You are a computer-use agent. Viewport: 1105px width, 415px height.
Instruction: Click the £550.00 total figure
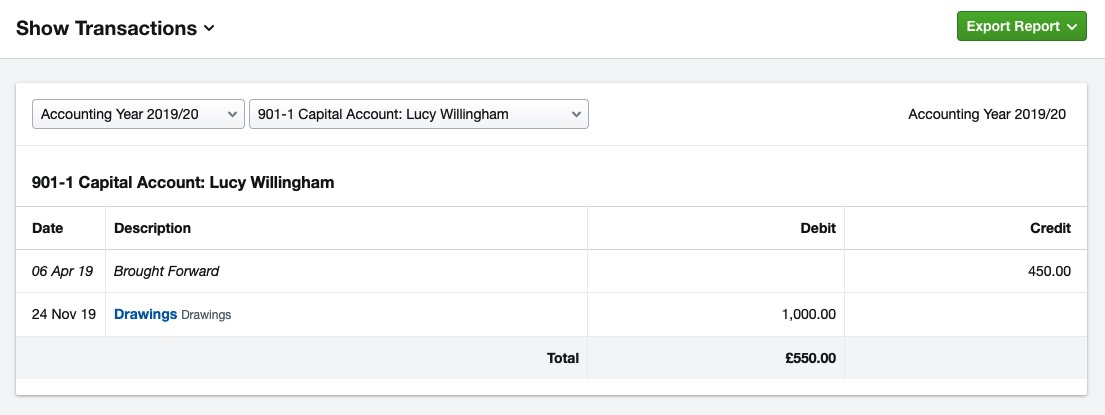811,358
